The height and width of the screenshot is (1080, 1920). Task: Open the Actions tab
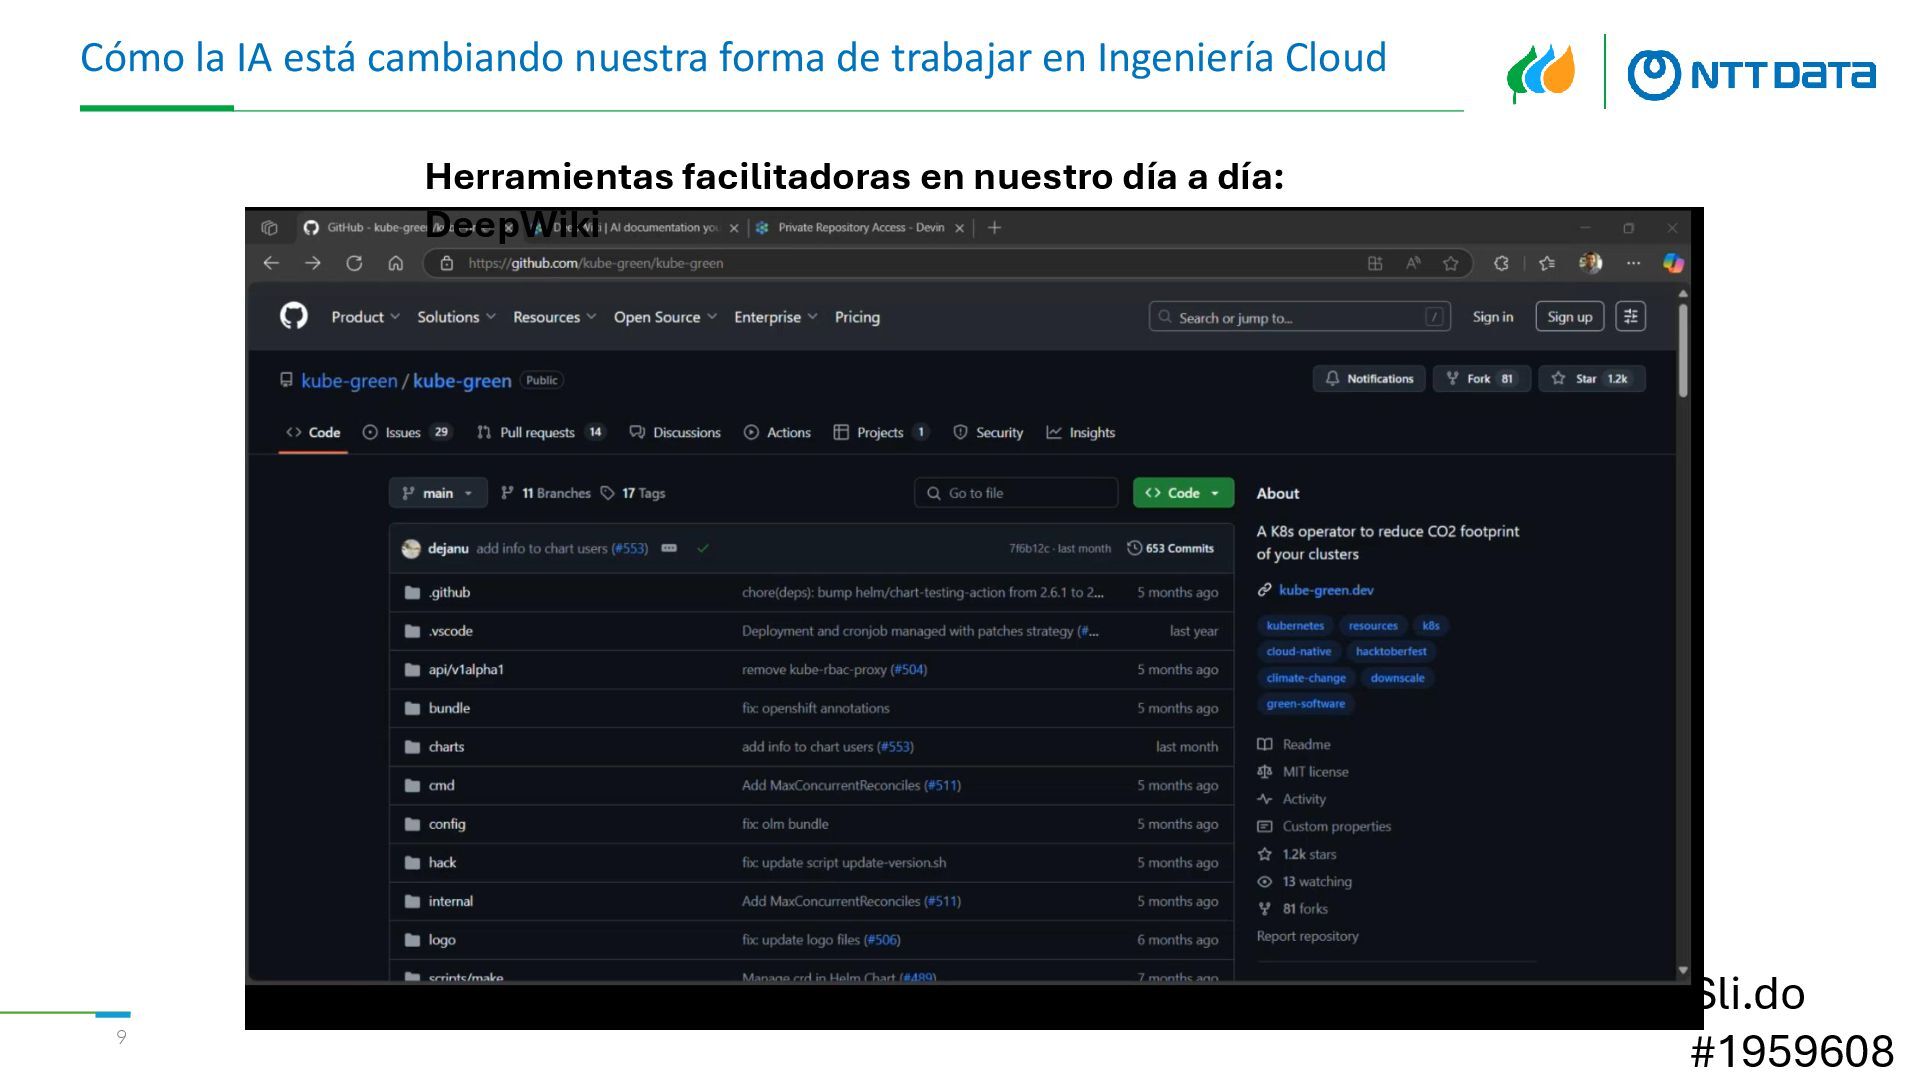point(777,432)
